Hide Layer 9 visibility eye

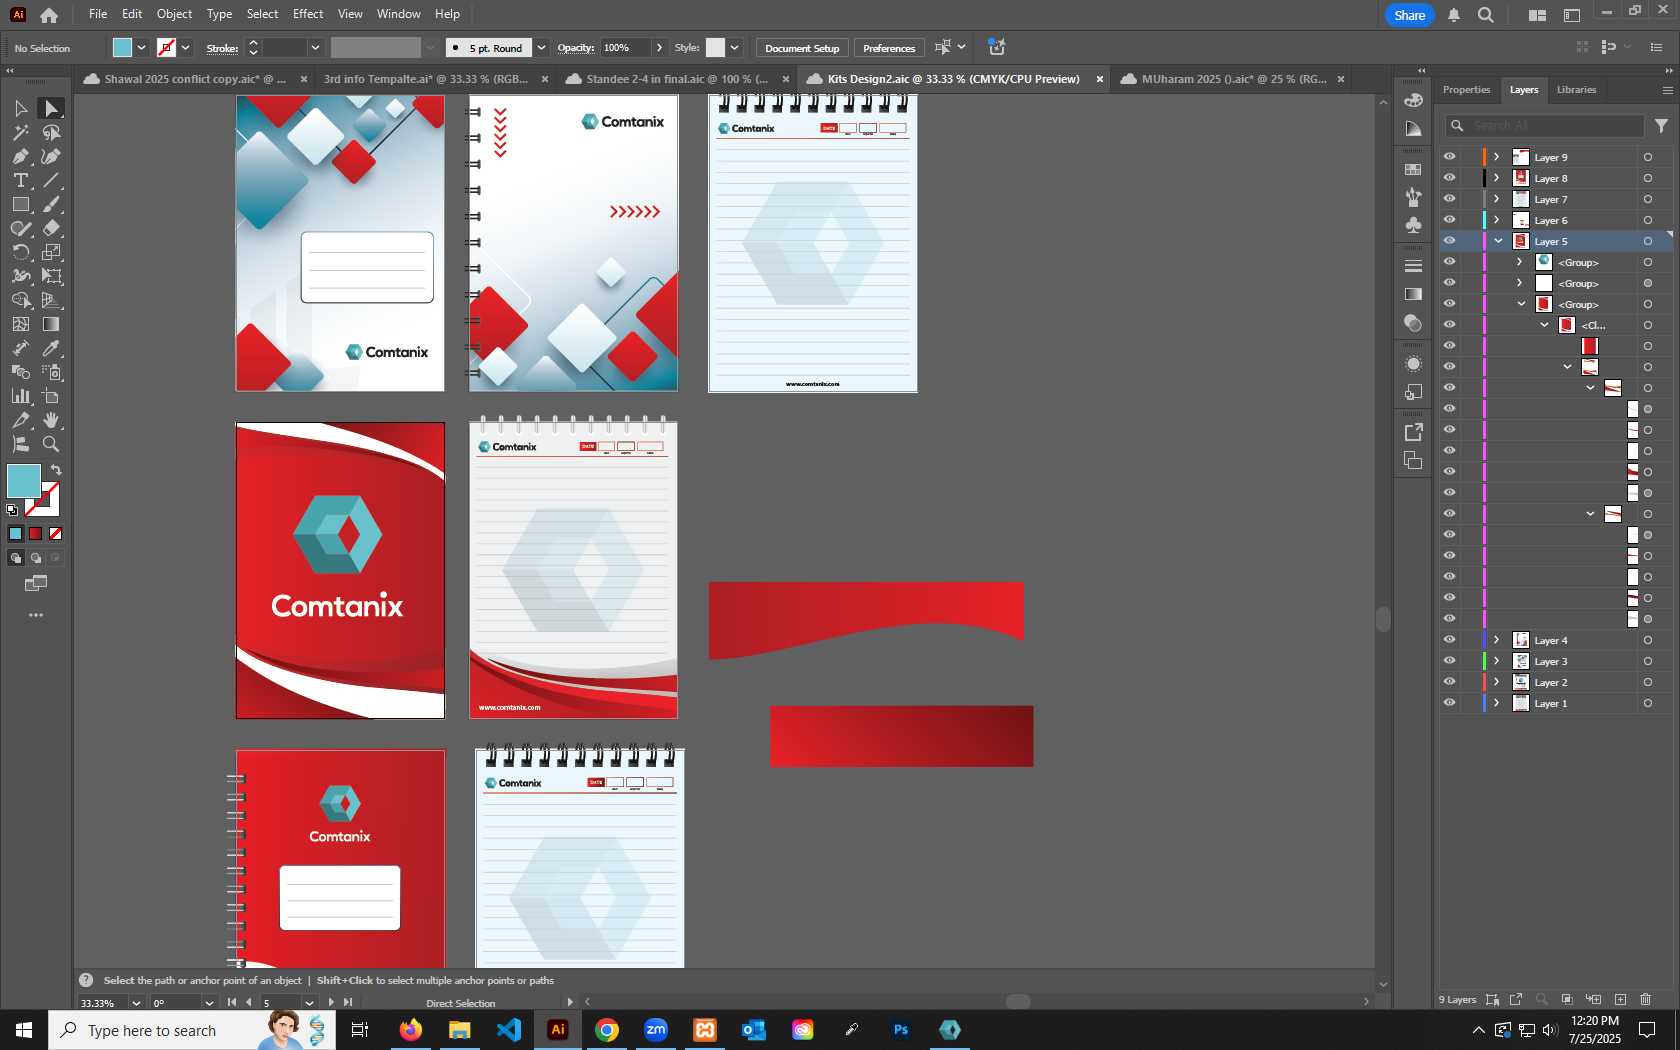pos(1449,157)
